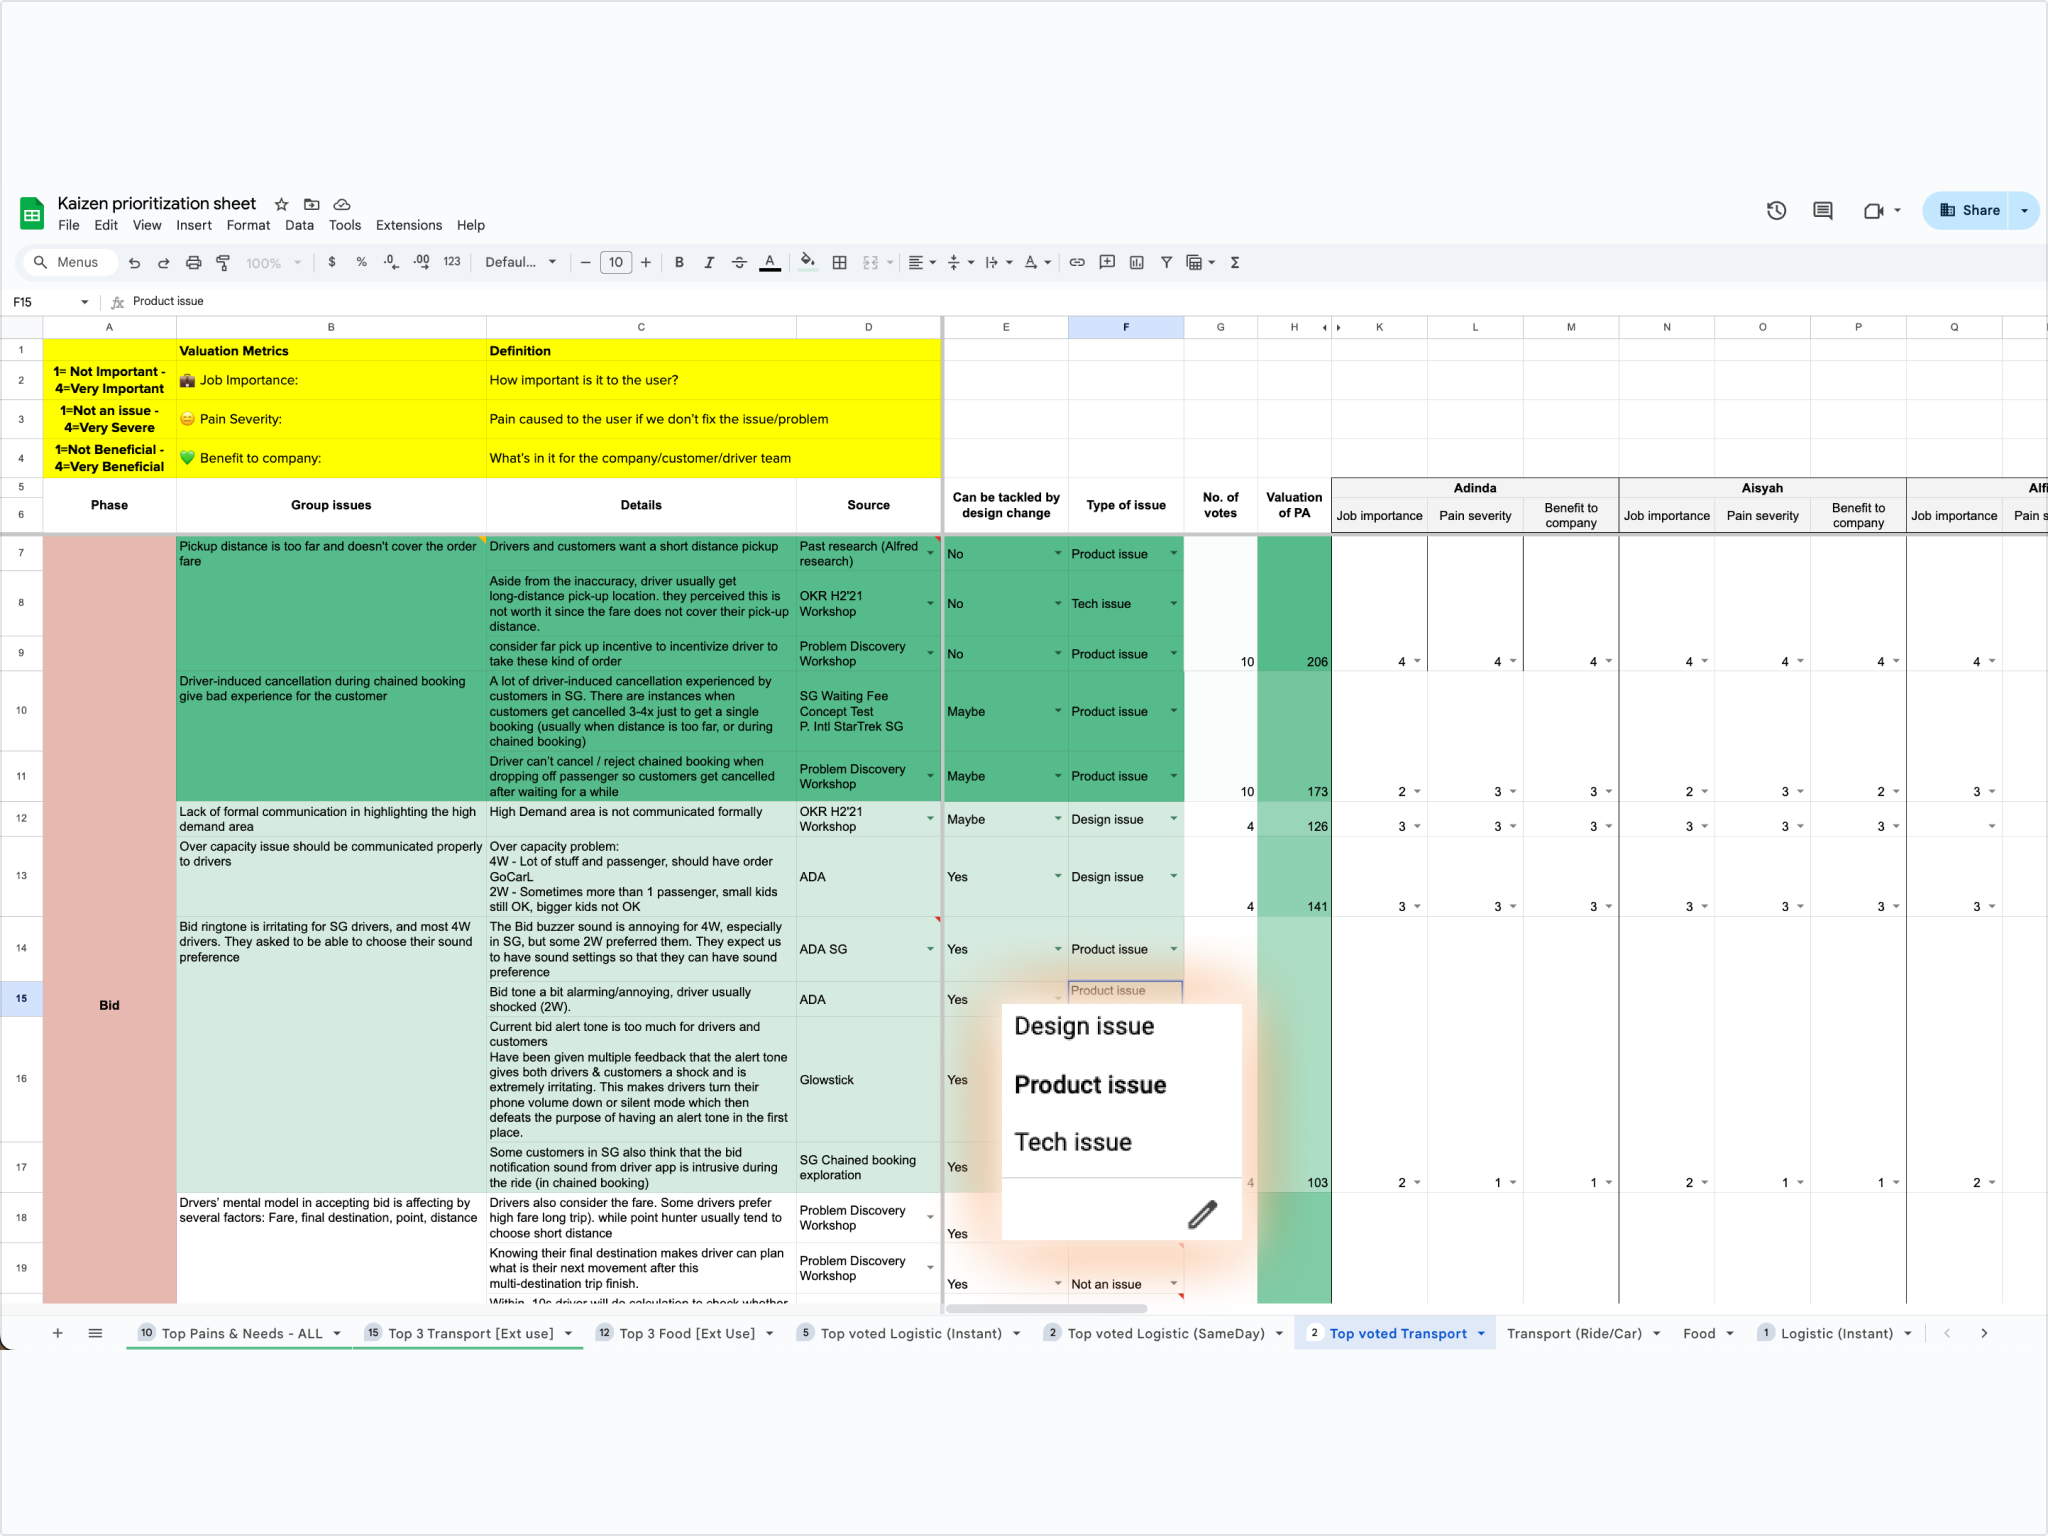Select Design issue from the open dropdown list

coord(1084,1025)
